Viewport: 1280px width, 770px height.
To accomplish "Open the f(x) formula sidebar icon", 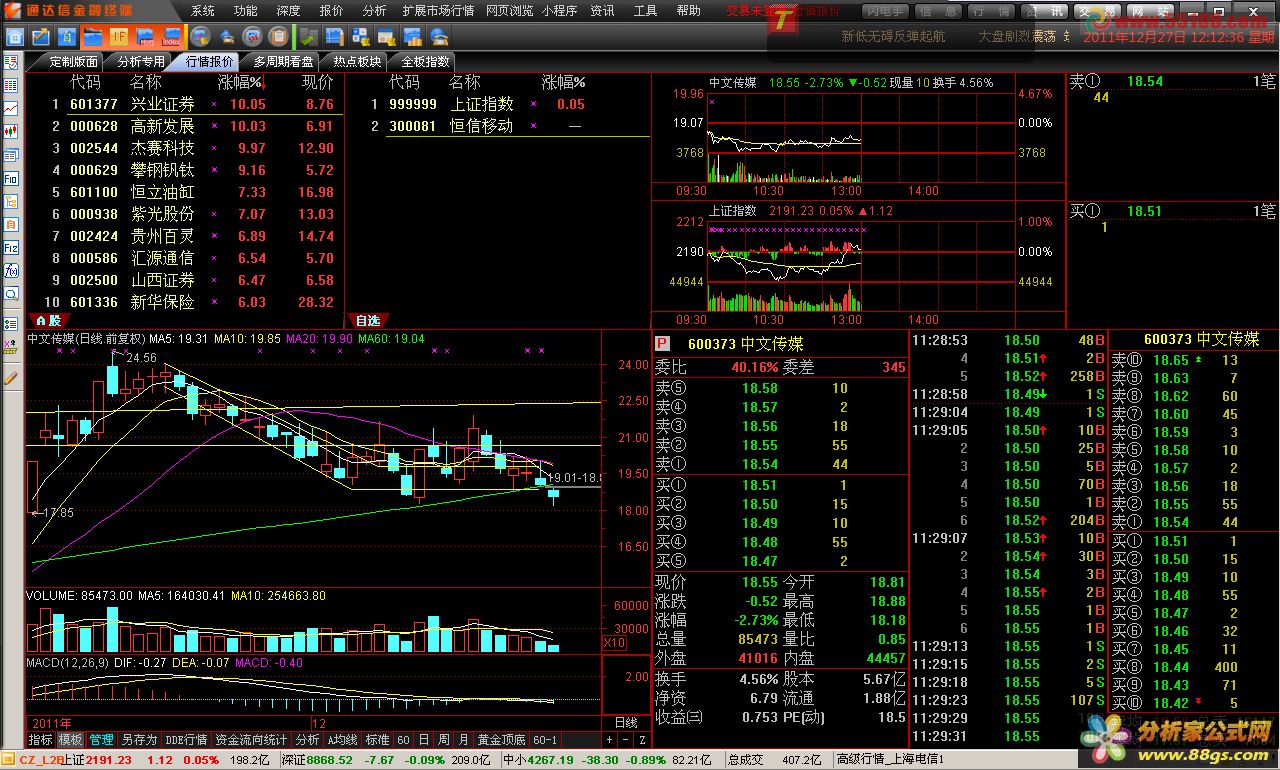I will coord(11,270).
